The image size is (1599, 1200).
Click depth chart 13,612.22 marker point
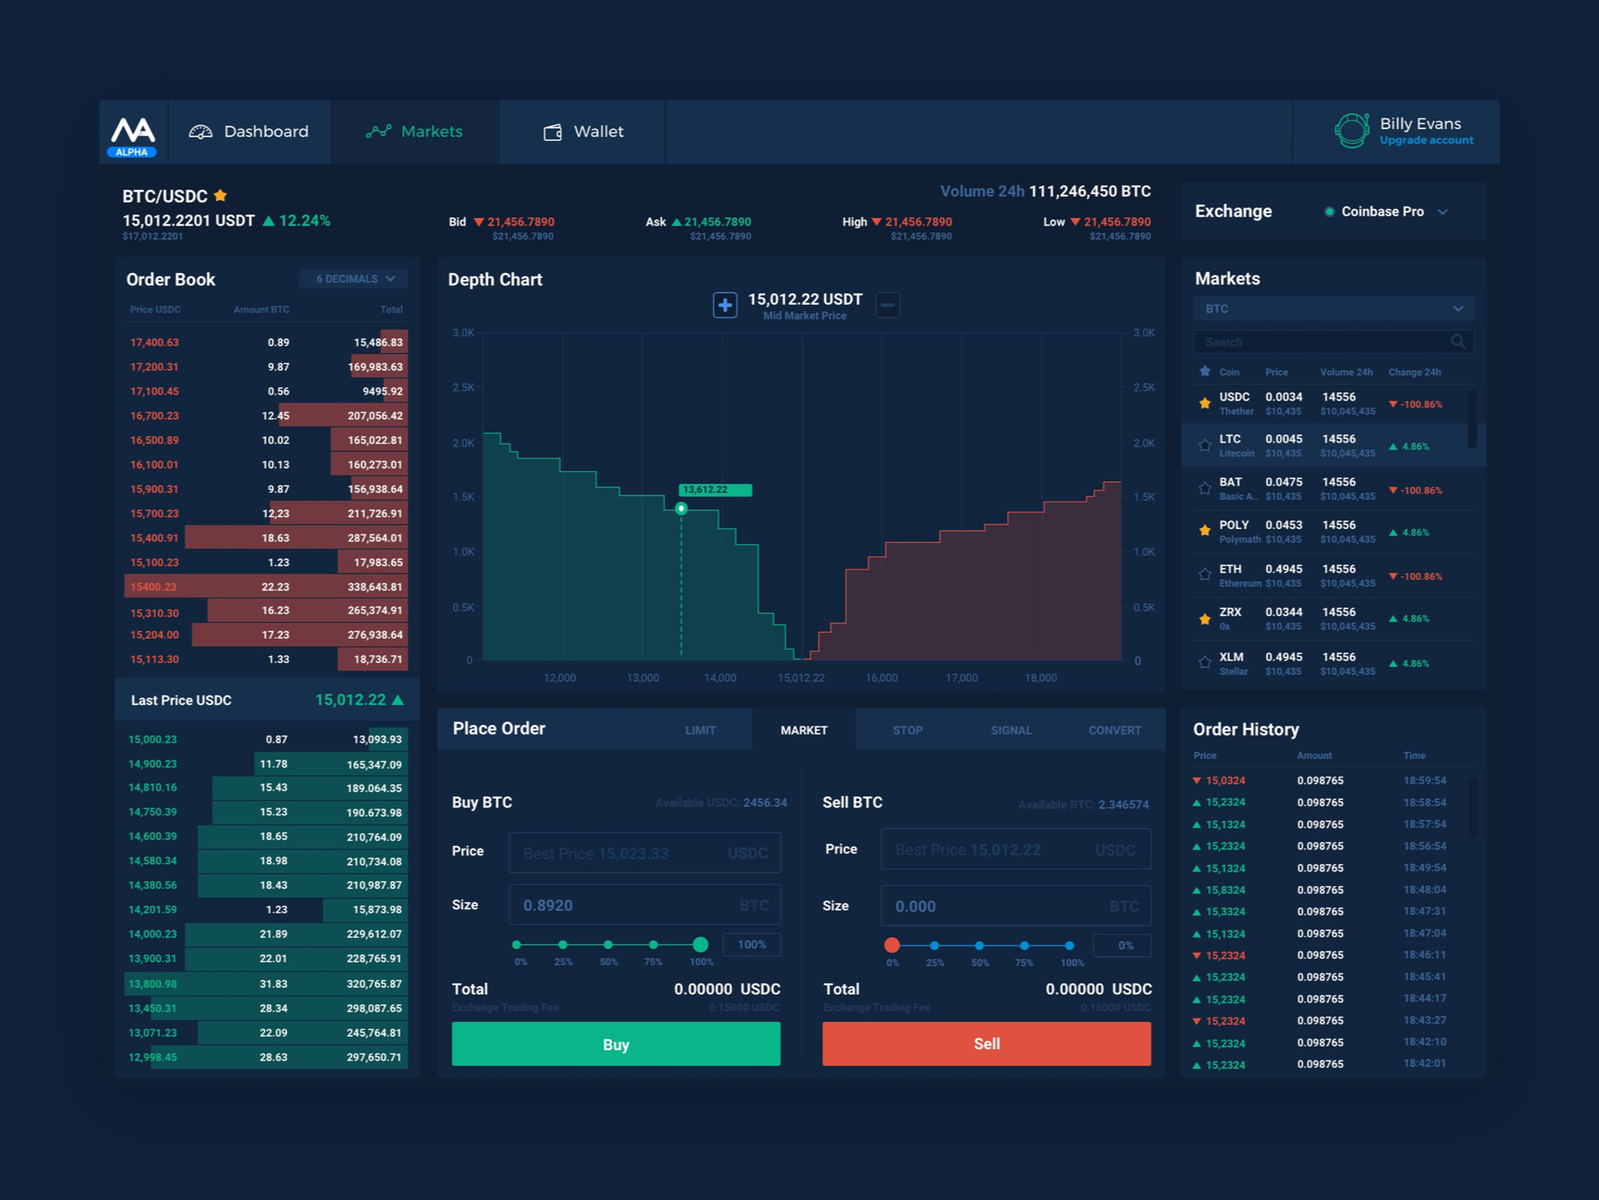681,509
